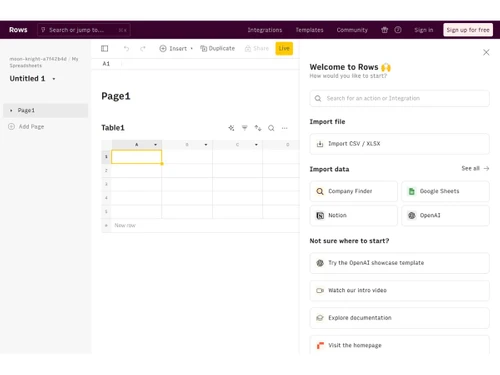Image resolution: width=500 pixels, height=375 pixels.
Task: Click the Share button
Action: tap(257, 49)
